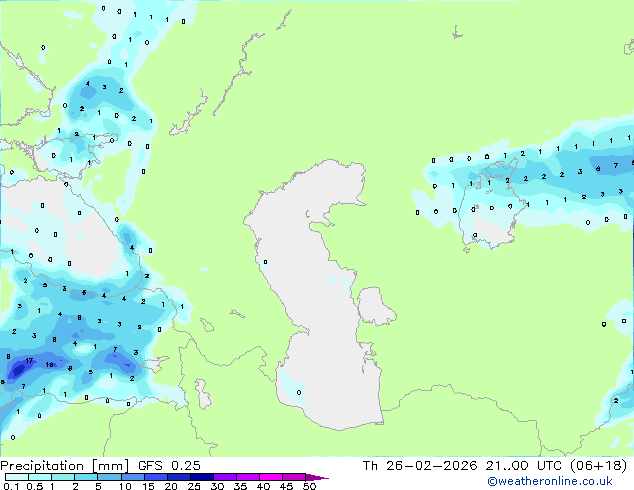Click the weatheronline.co.uk link

(550, 482)
